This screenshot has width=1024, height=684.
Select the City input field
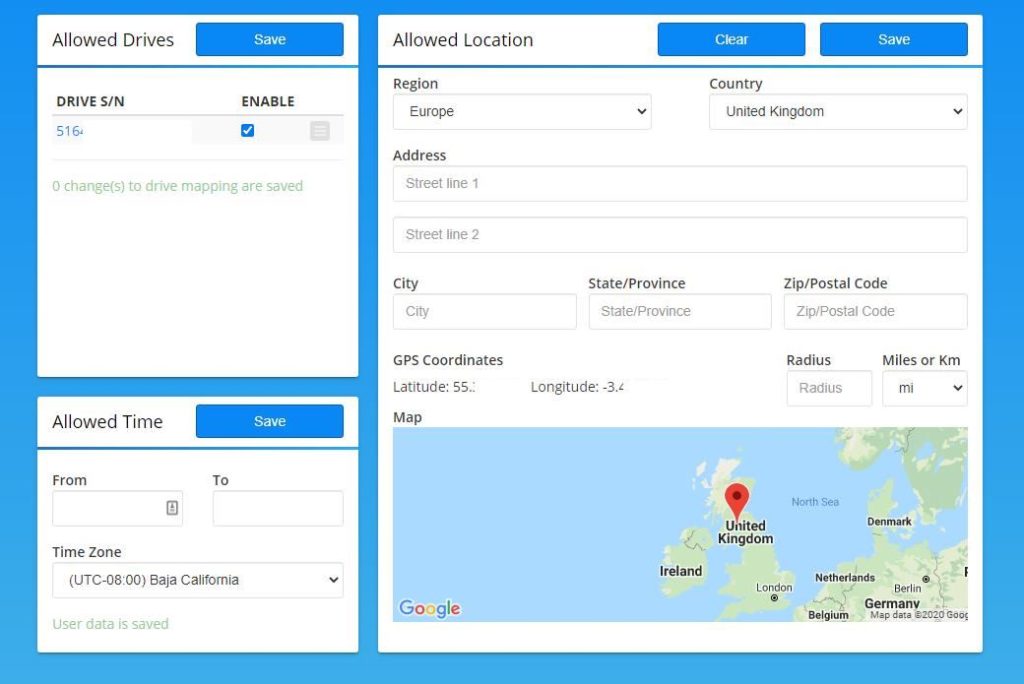(484, 312)
